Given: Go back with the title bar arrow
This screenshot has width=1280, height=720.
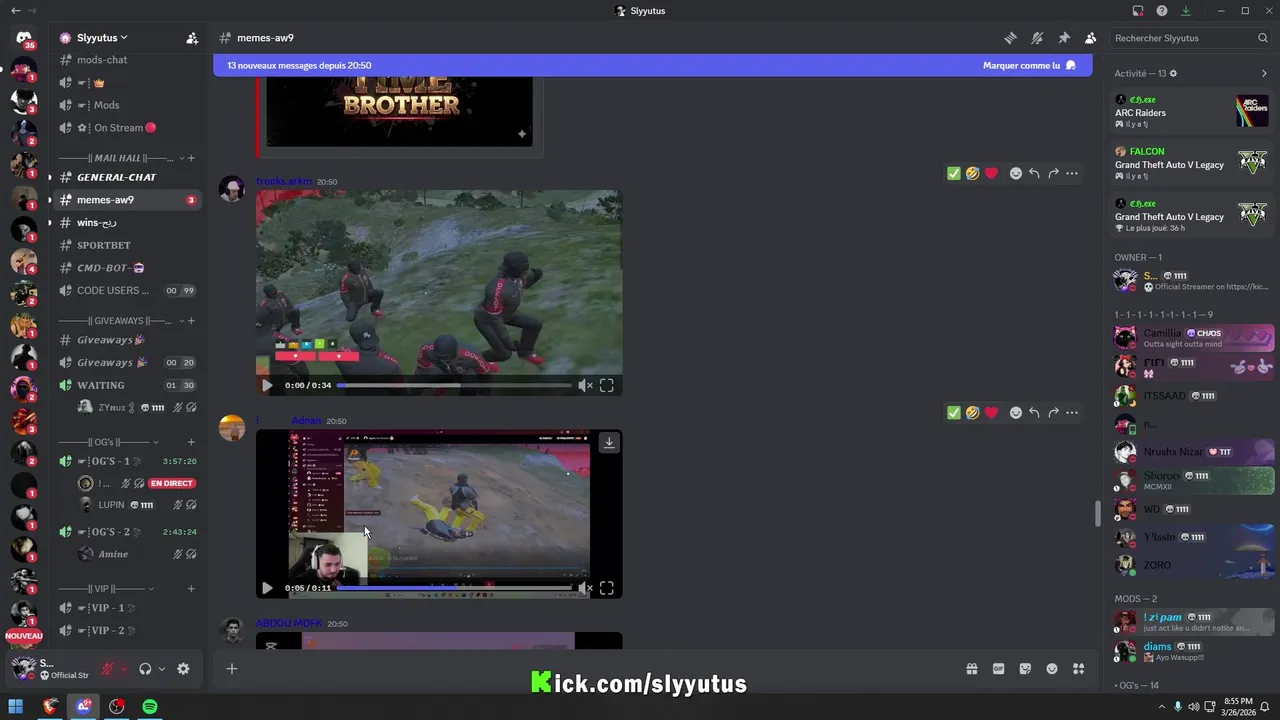Looking at the screenshot, I should click(x=15, y=11).
